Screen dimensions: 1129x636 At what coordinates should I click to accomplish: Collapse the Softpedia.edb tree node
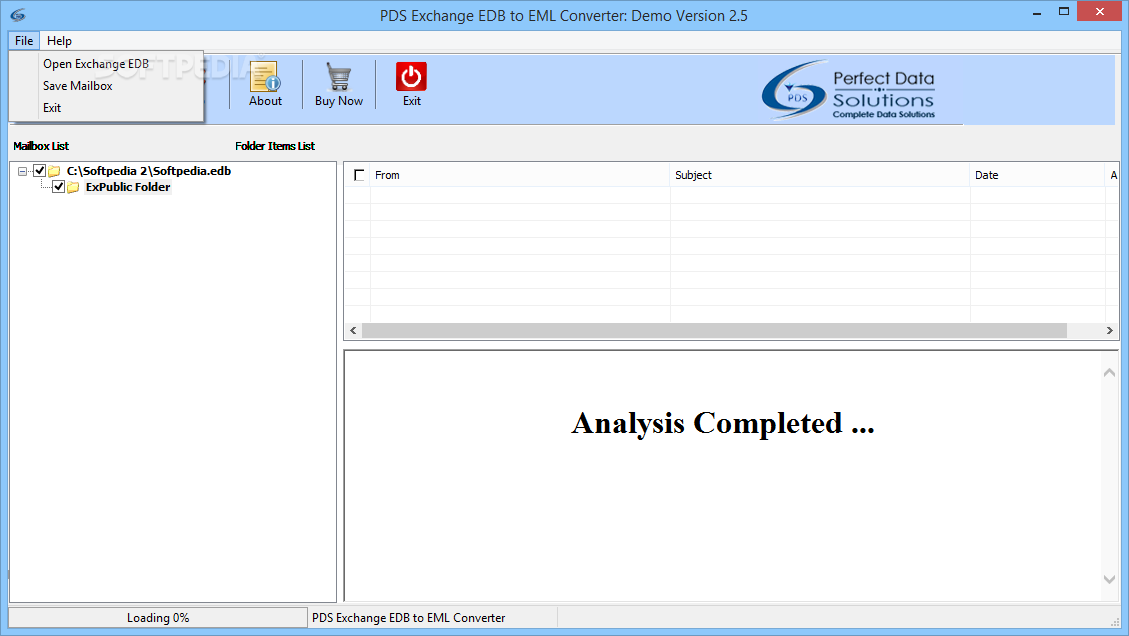tap(22, 171)
